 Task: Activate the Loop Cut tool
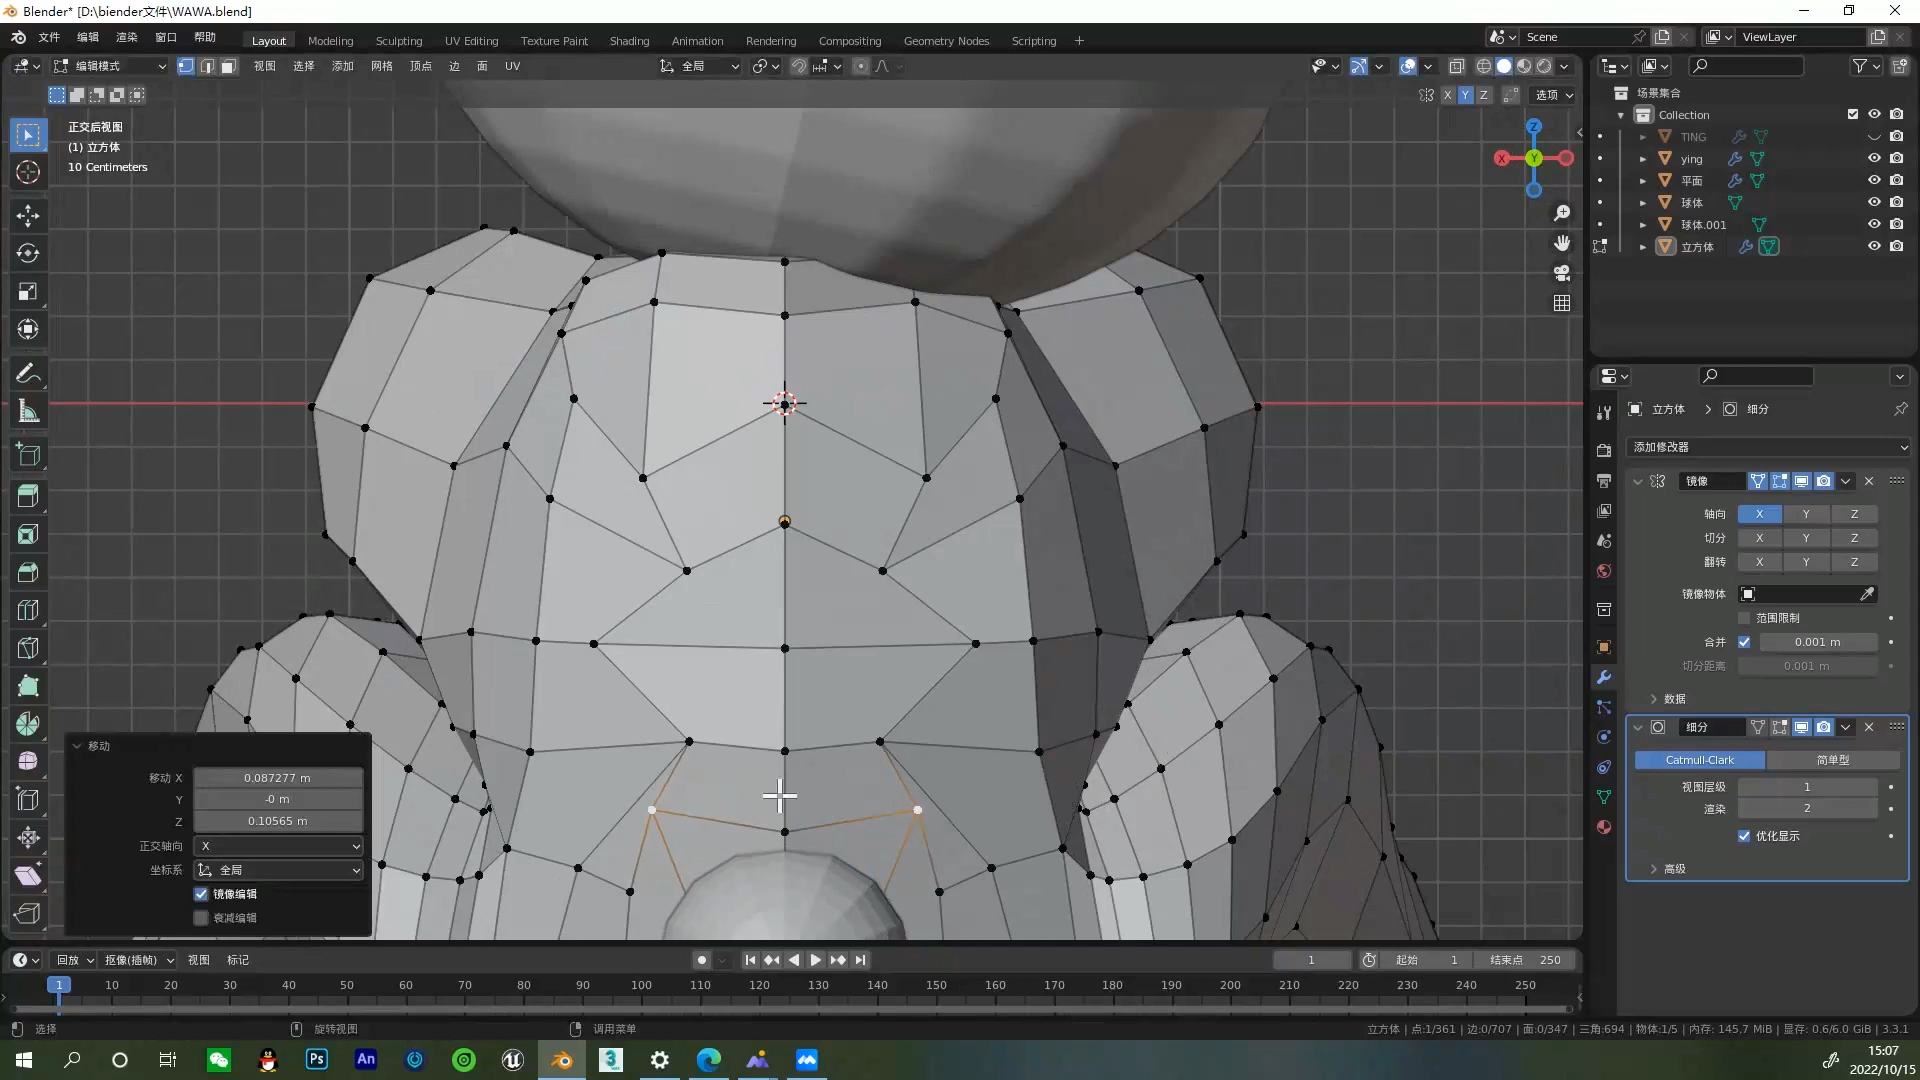pos(28,610)
